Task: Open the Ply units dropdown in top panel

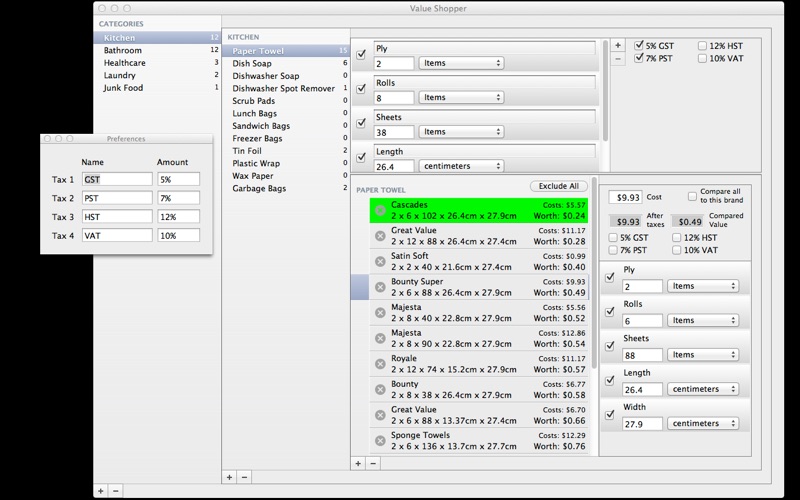Action: [x=461, y=63]
